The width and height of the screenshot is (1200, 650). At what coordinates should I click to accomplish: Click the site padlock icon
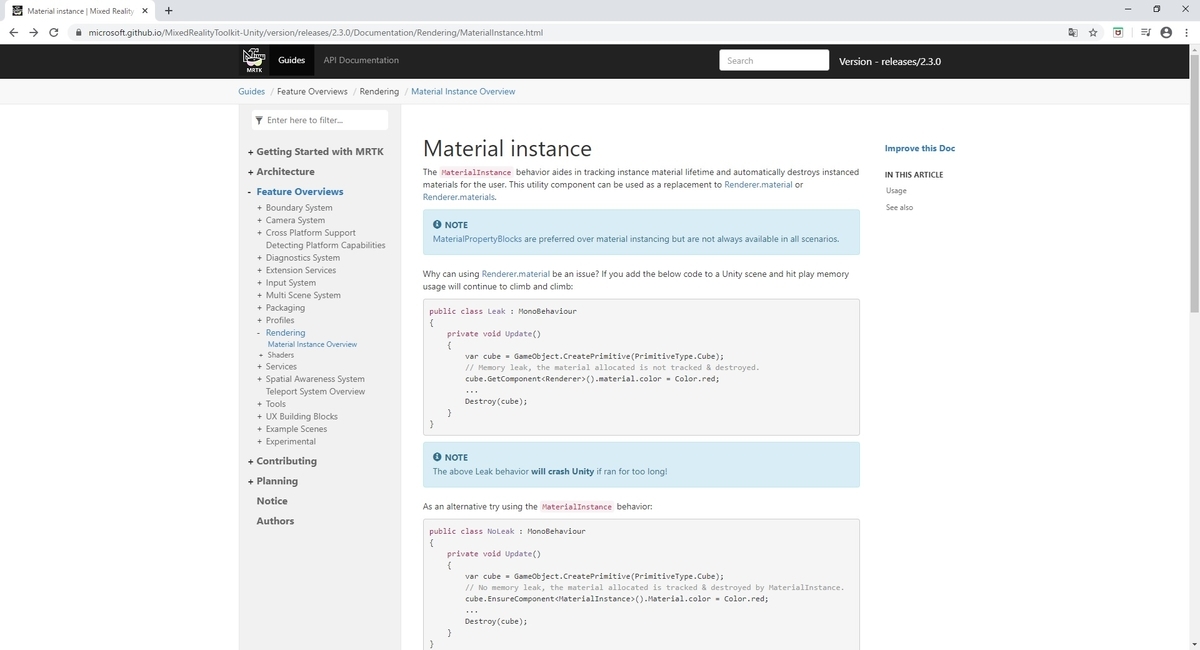tap(78, 32)
